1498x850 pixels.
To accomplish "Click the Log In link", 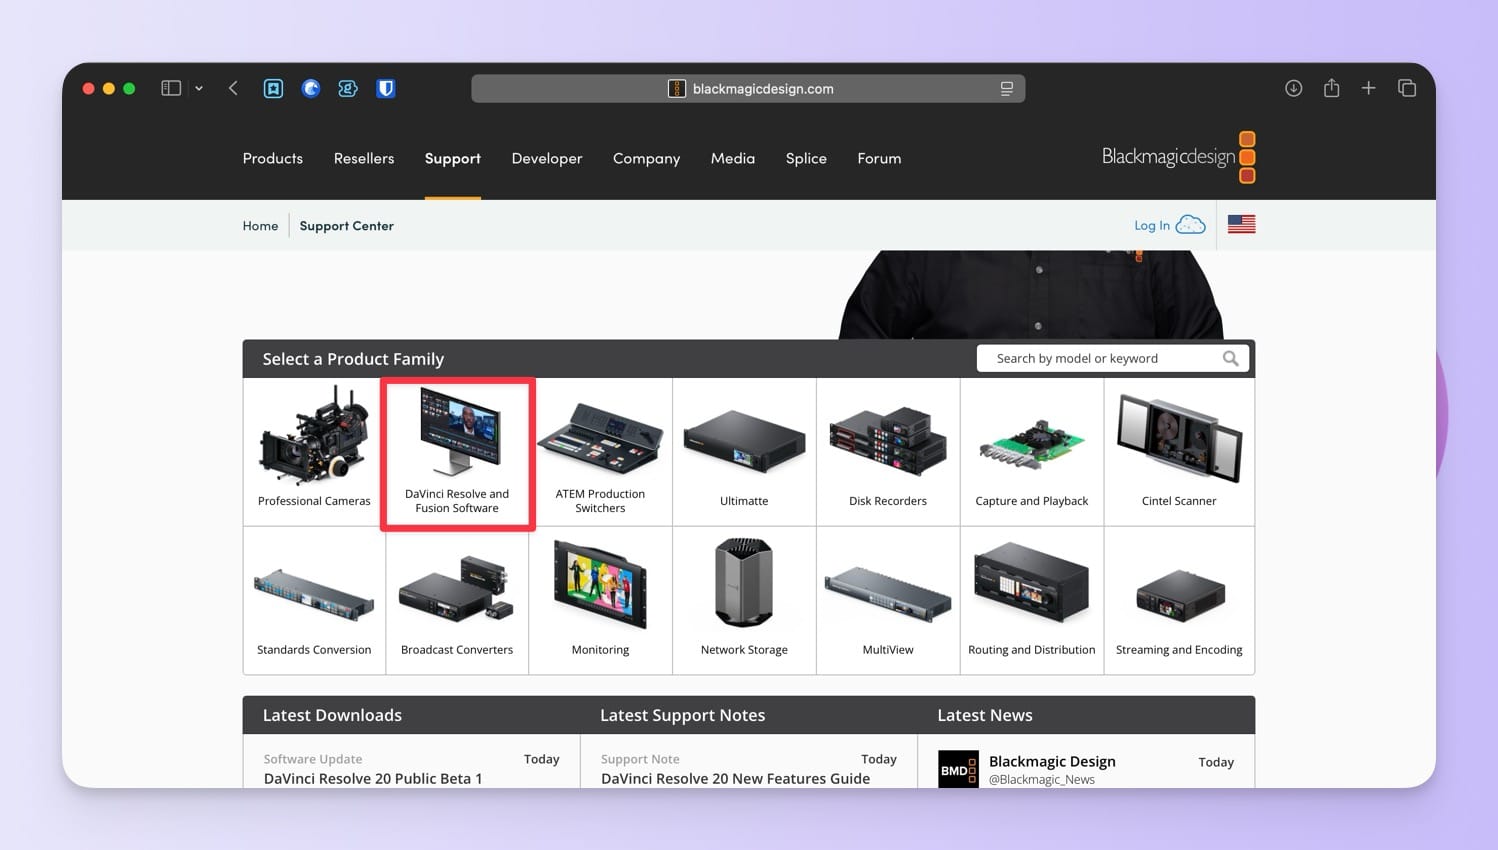I will [1151, 226].
